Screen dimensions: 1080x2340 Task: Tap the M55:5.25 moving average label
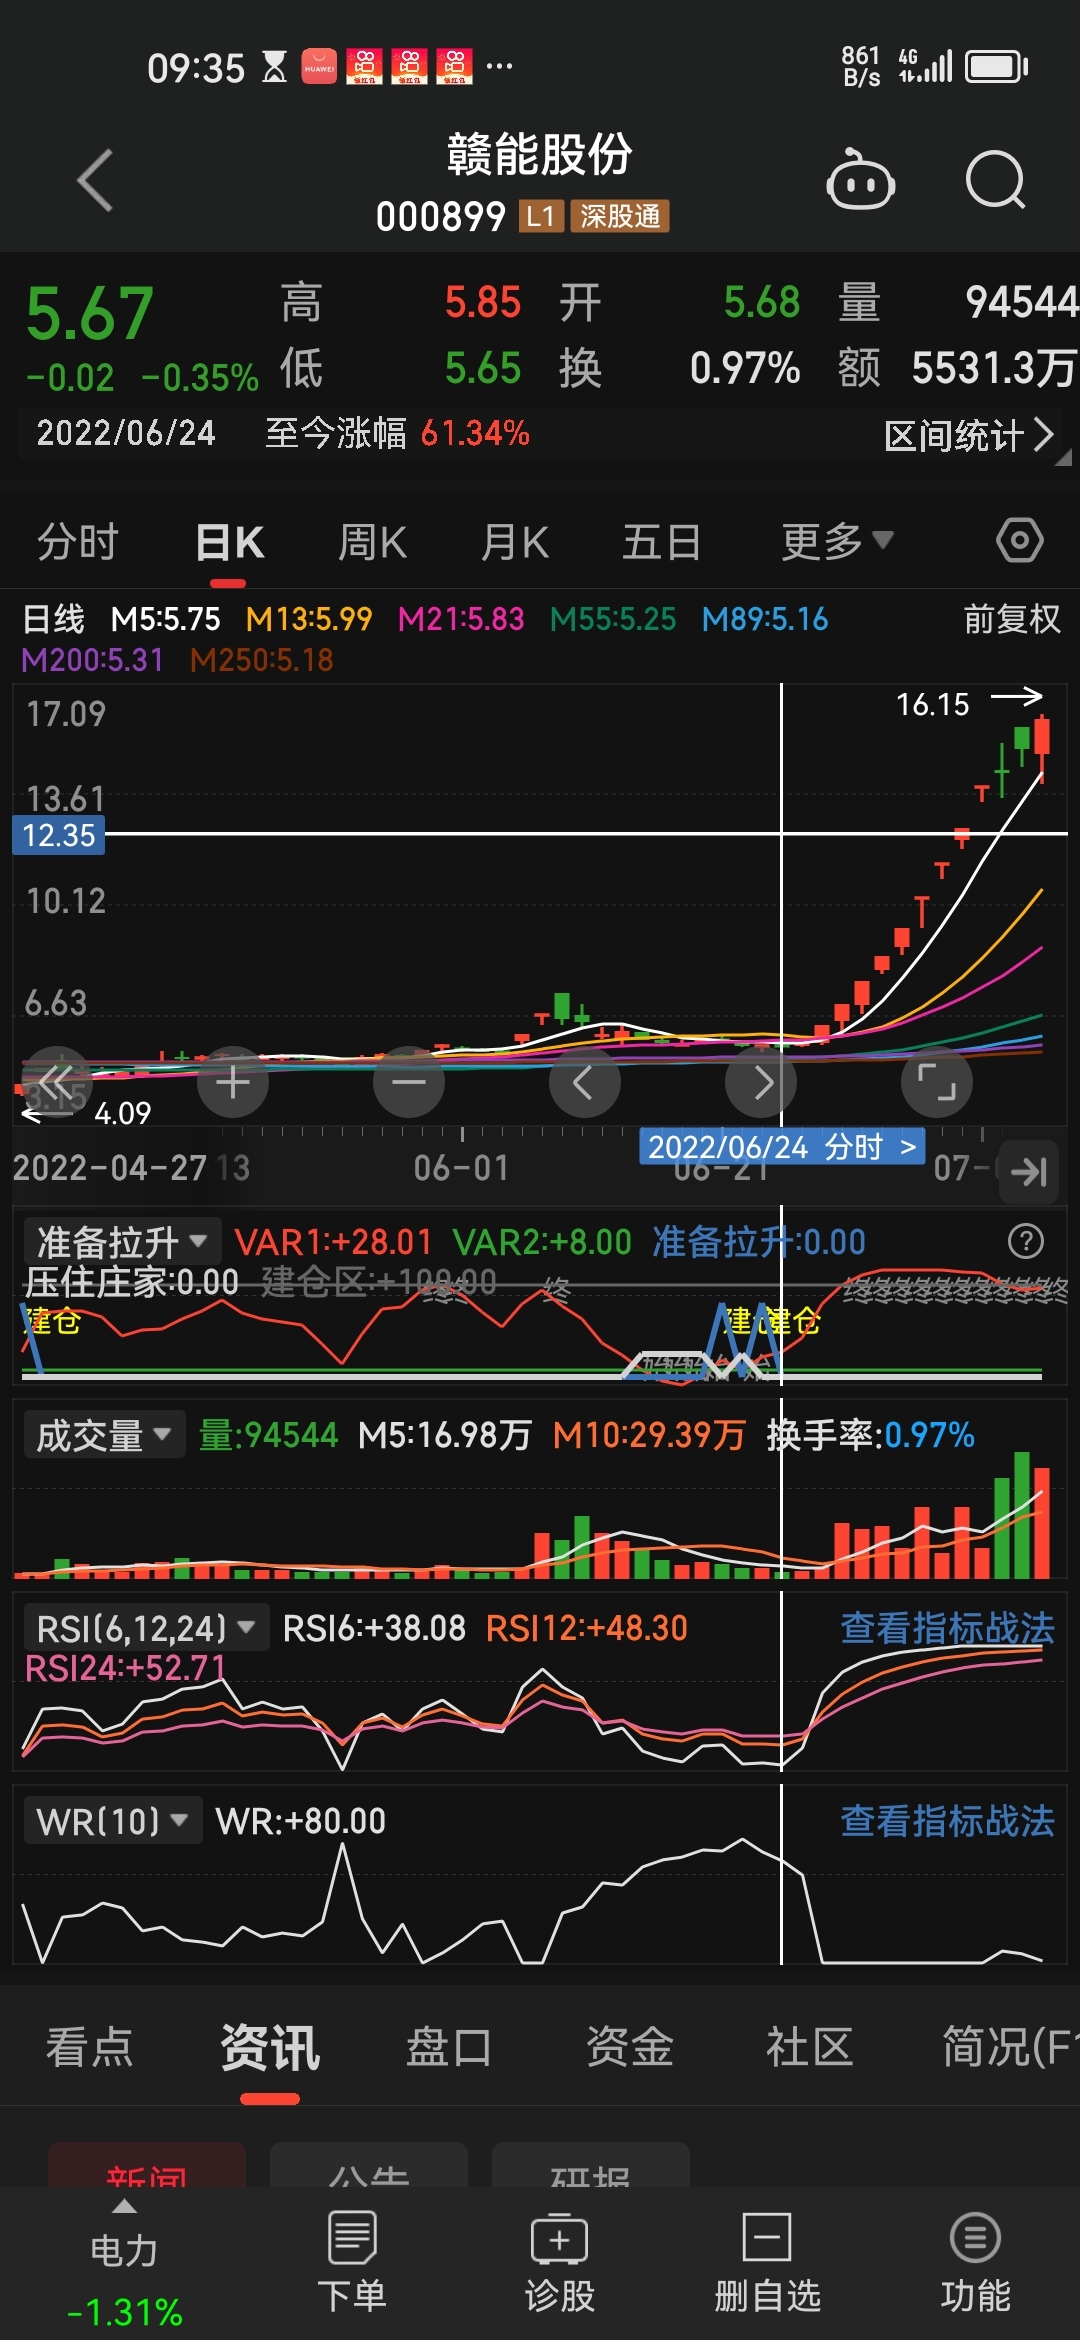click(613, 619)
